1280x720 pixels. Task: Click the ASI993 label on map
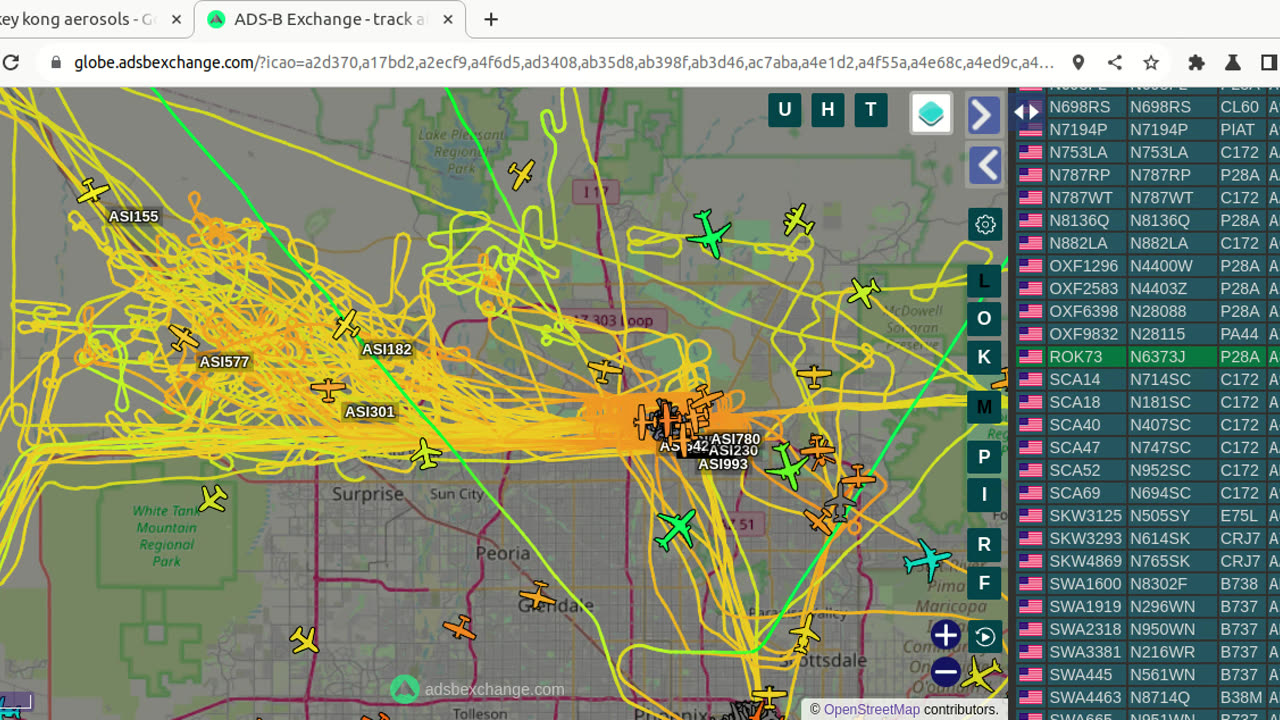[723, 464]
